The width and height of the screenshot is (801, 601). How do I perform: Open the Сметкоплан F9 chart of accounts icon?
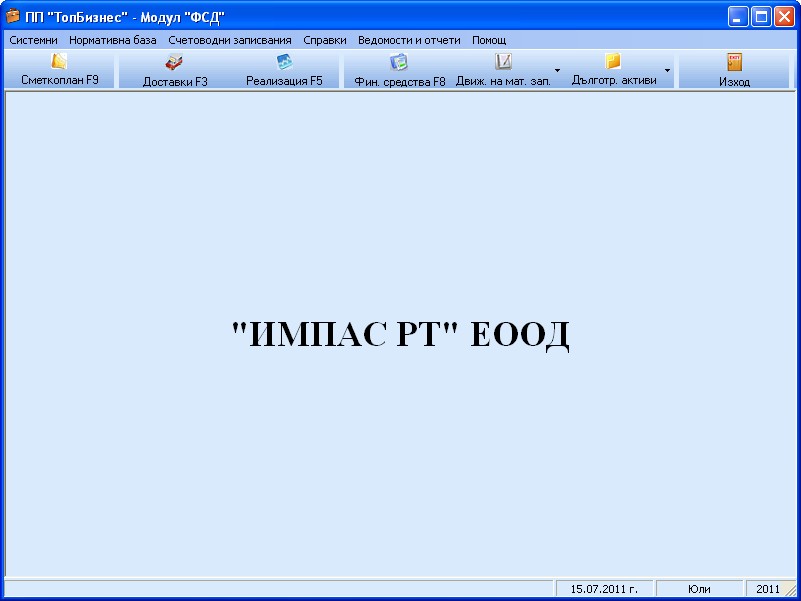(x=59, y=61)
